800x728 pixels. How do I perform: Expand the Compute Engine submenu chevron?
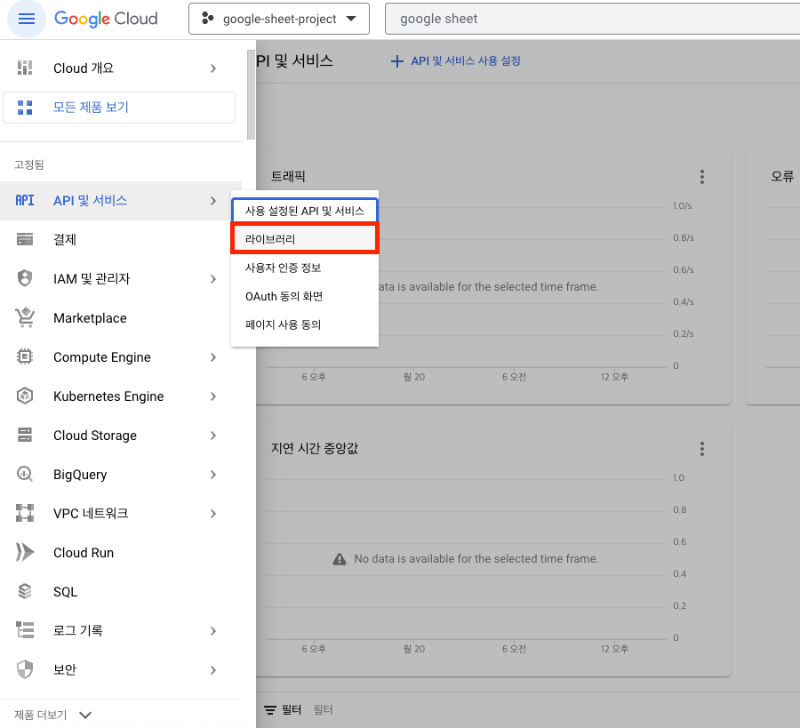pyautogui.click(x=212, y=357)
